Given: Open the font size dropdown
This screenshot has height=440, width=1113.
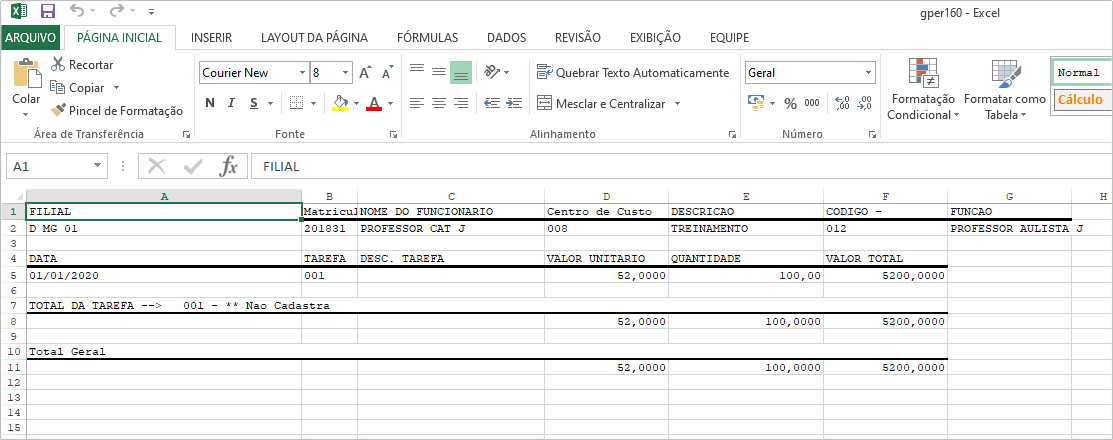Looking at the screenshot, I should coord(346,72).
